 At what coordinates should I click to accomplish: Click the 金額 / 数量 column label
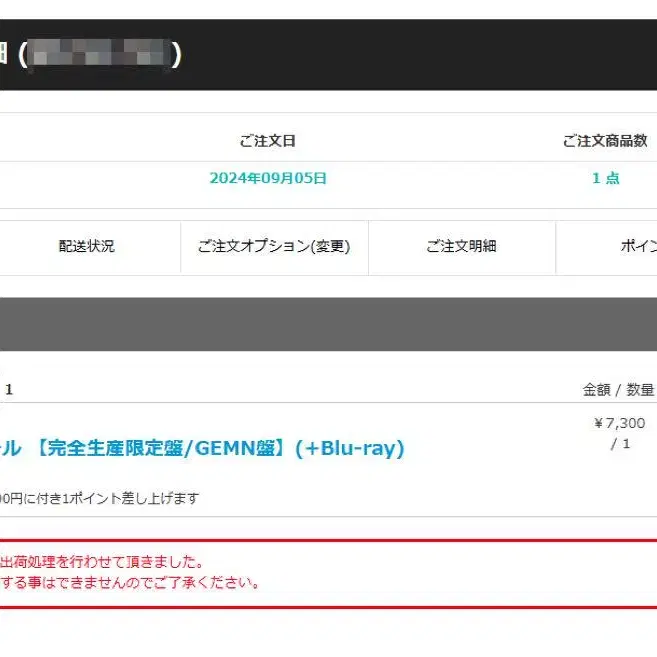pyautogui.click(x=618, y=390)
